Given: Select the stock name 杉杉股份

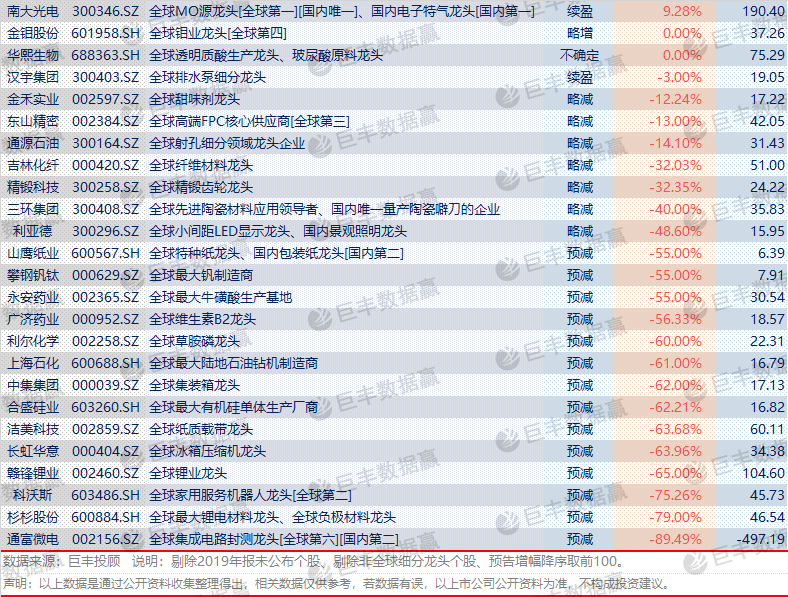Looking at the screenshot, I should coord(33,517).
